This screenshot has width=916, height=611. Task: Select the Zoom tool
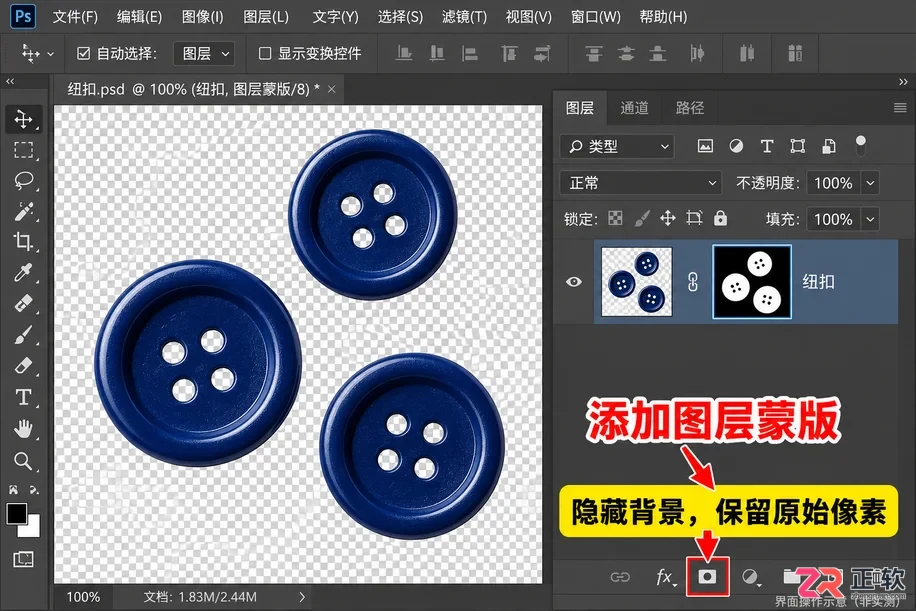23,461
